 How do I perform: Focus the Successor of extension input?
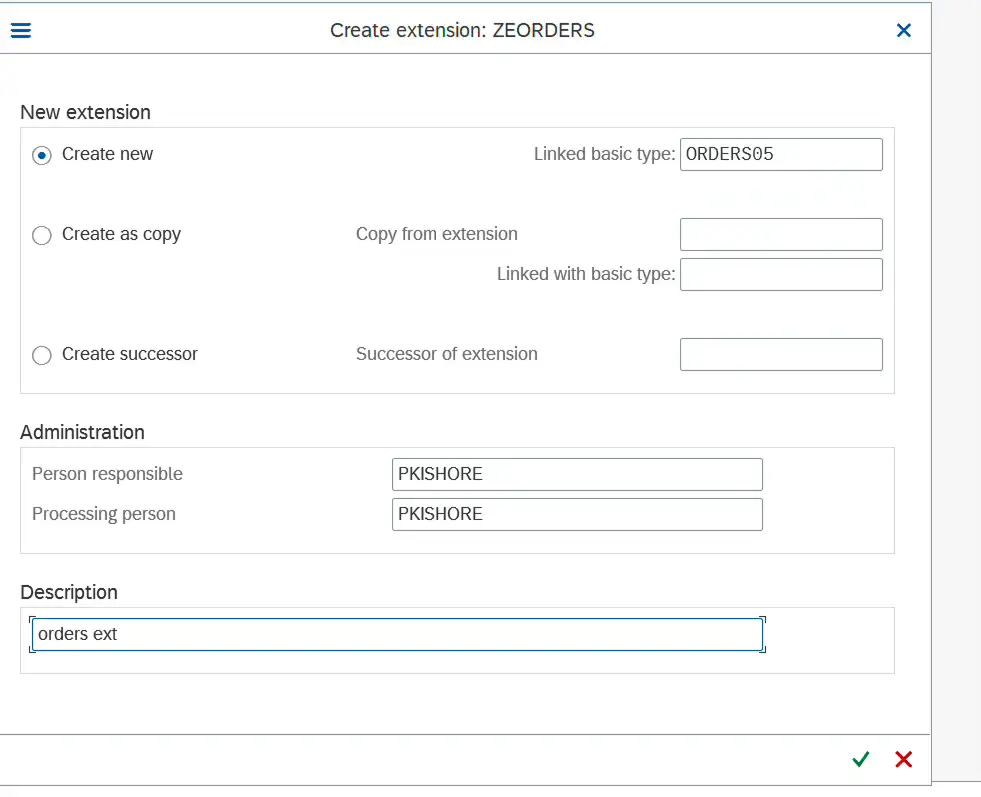(780, 354)
